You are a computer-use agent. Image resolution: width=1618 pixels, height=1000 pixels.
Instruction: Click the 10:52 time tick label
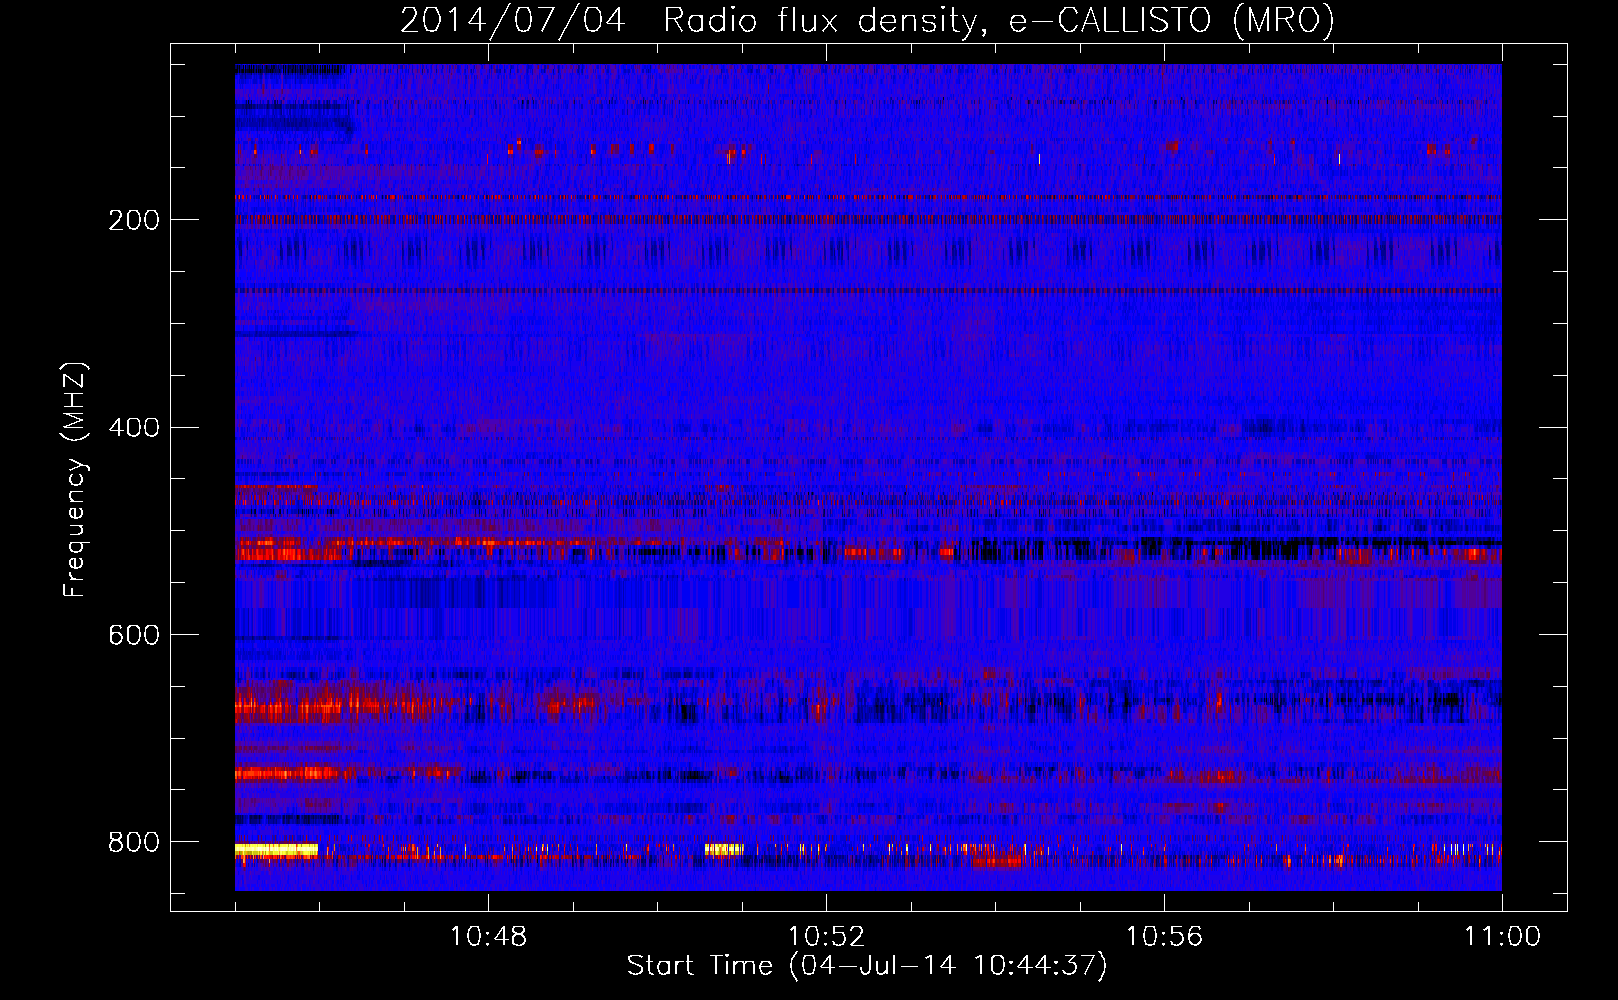point(826,937)
